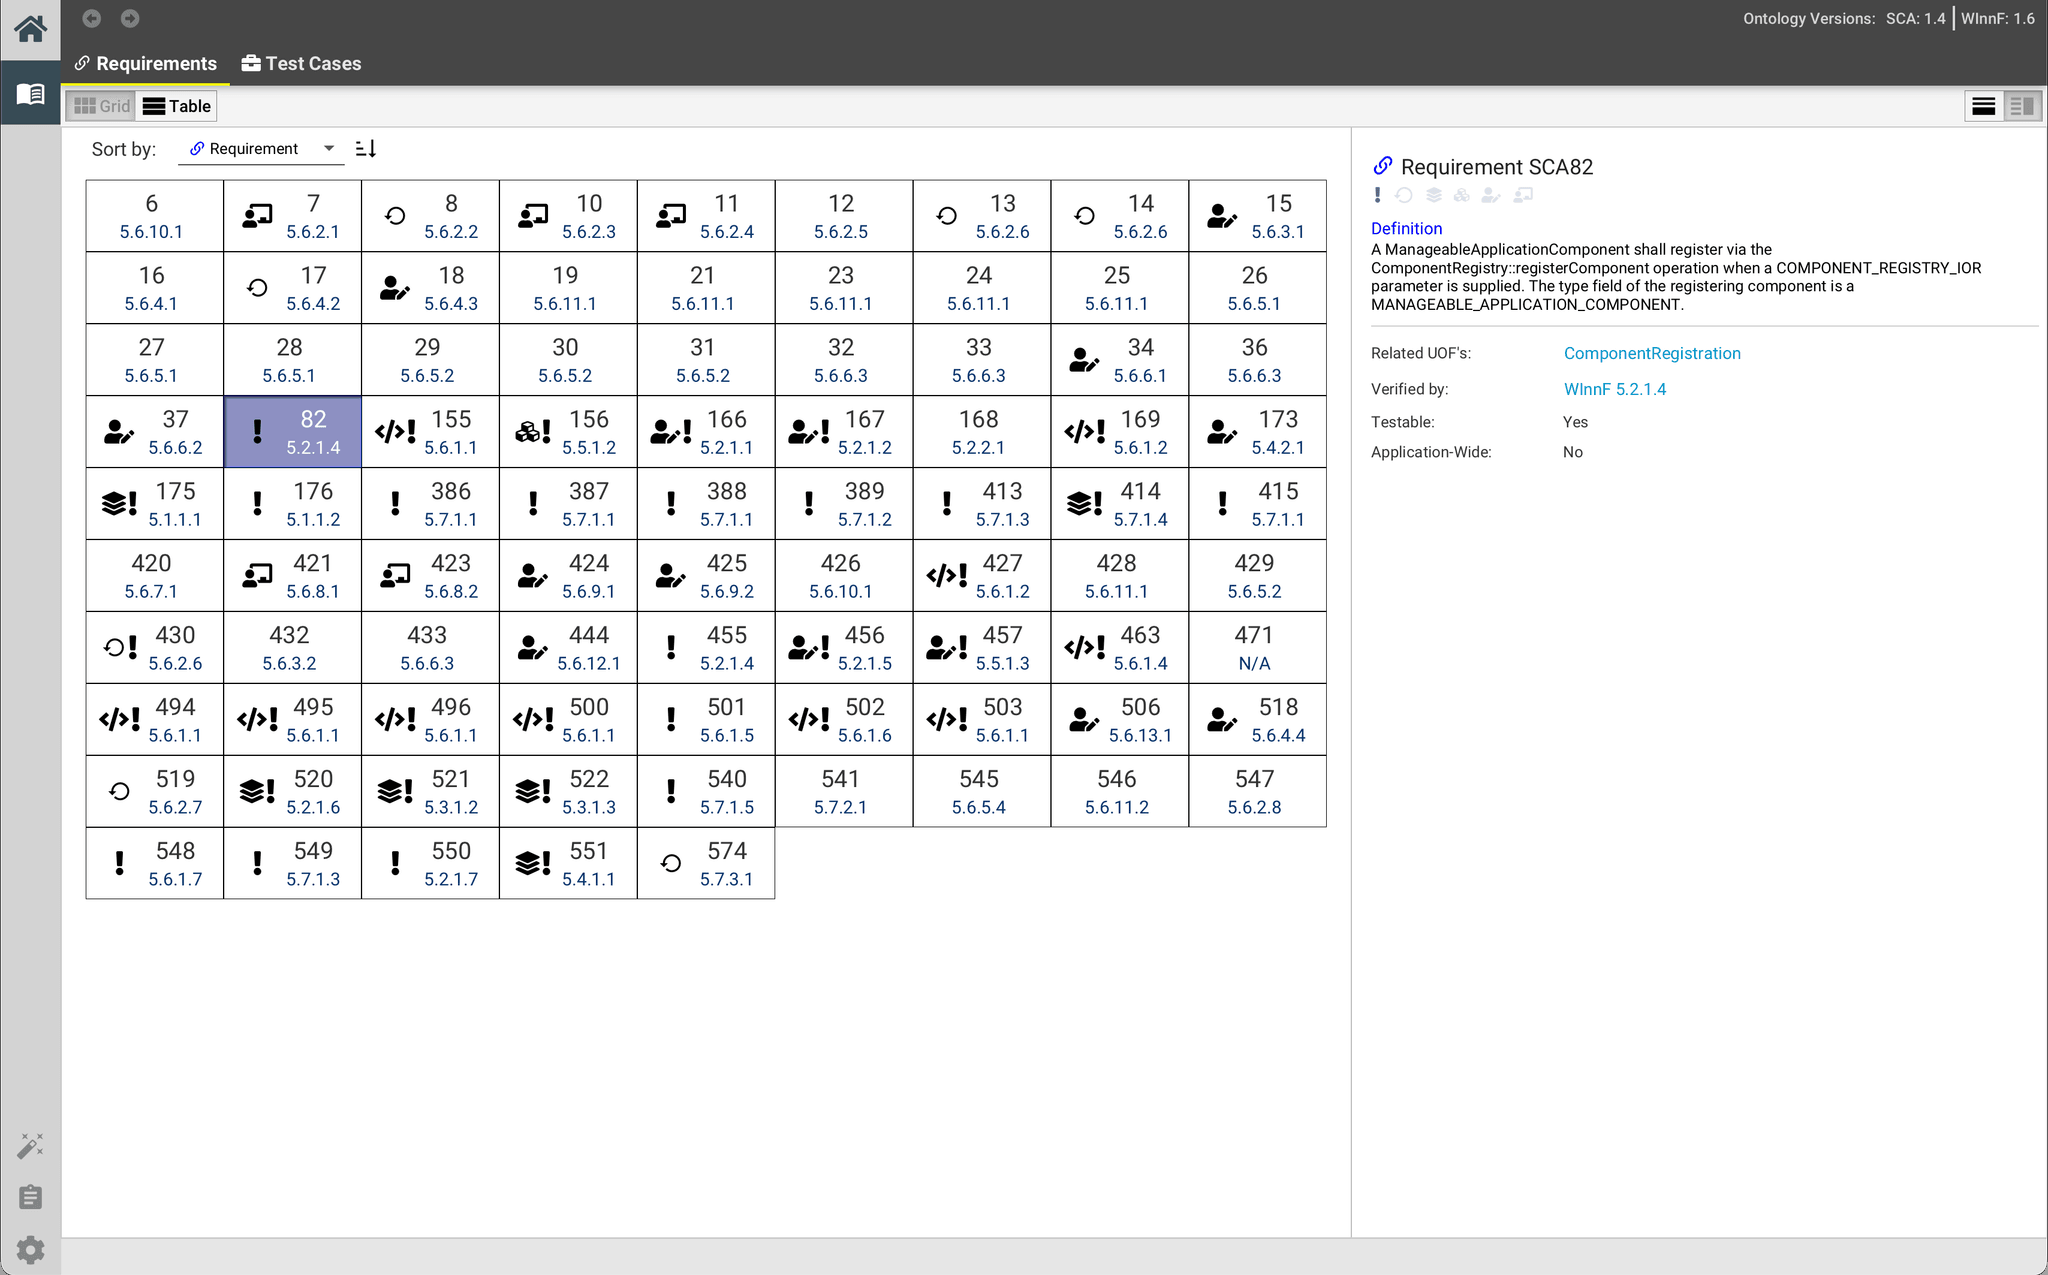Switch to Grid layout view
The height and width of the screenshot is (1275, 2048).
[100, 105]
